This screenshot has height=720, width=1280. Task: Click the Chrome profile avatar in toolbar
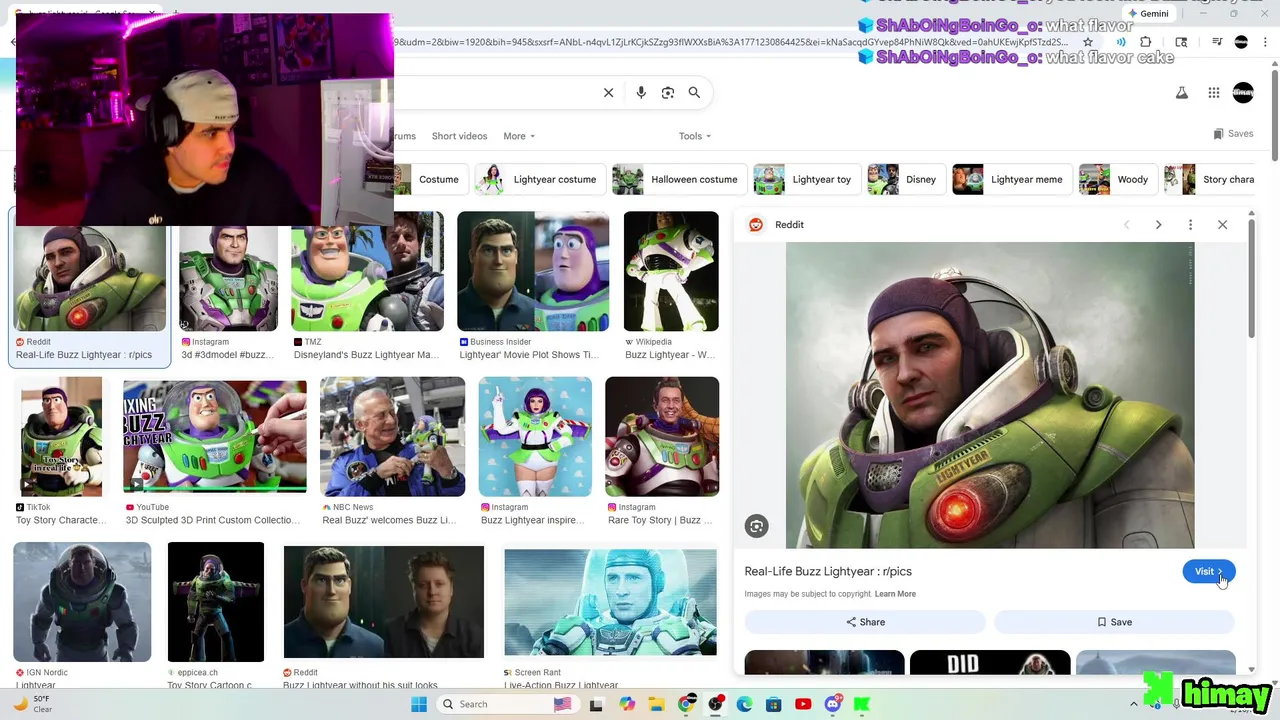(1241, 42)
